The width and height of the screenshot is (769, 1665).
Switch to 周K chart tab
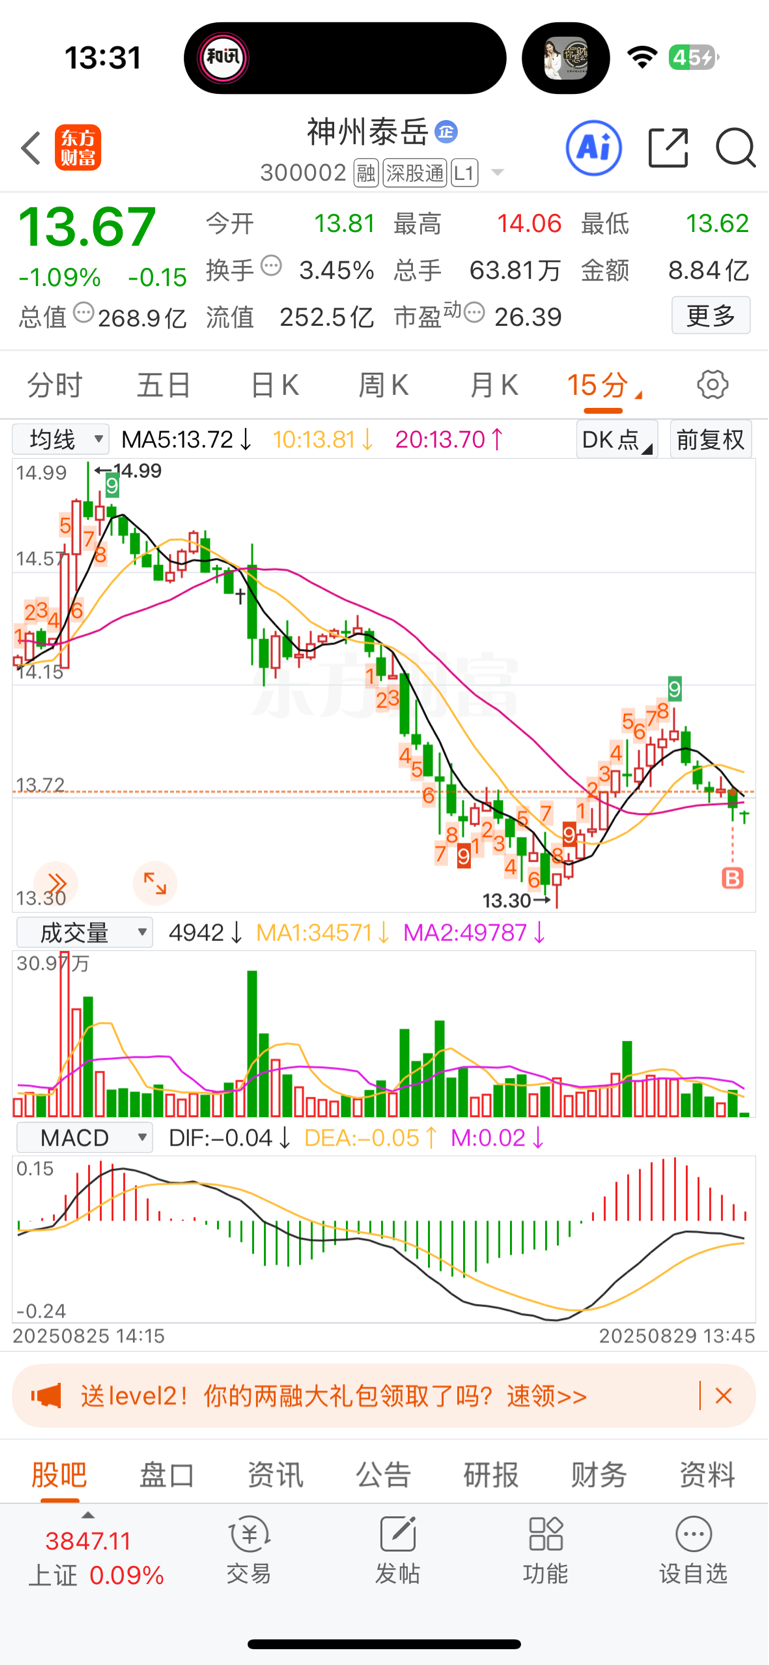pyautogui.click(x=383, y=385)
